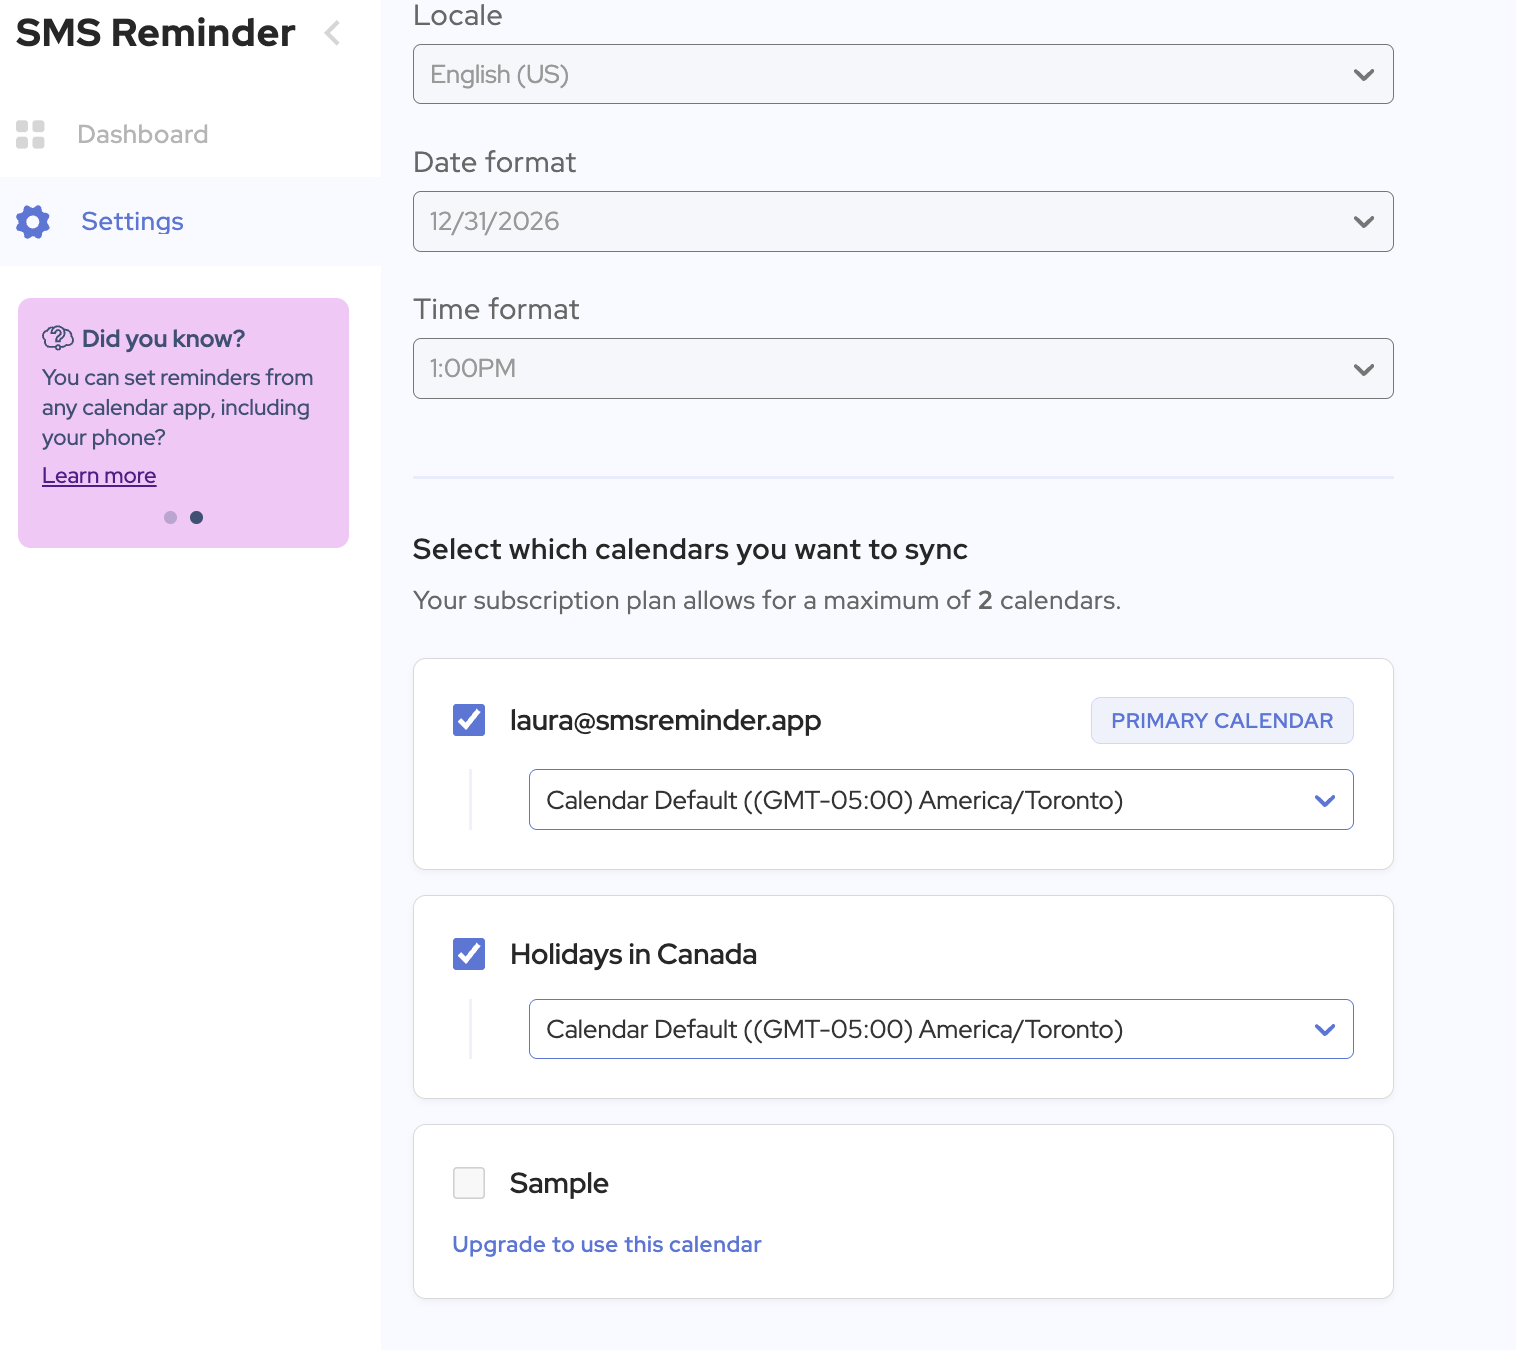1516x1350 pixels.
Task: Collapse the sidebar with the chevron arrow
Action: (333, 33)
